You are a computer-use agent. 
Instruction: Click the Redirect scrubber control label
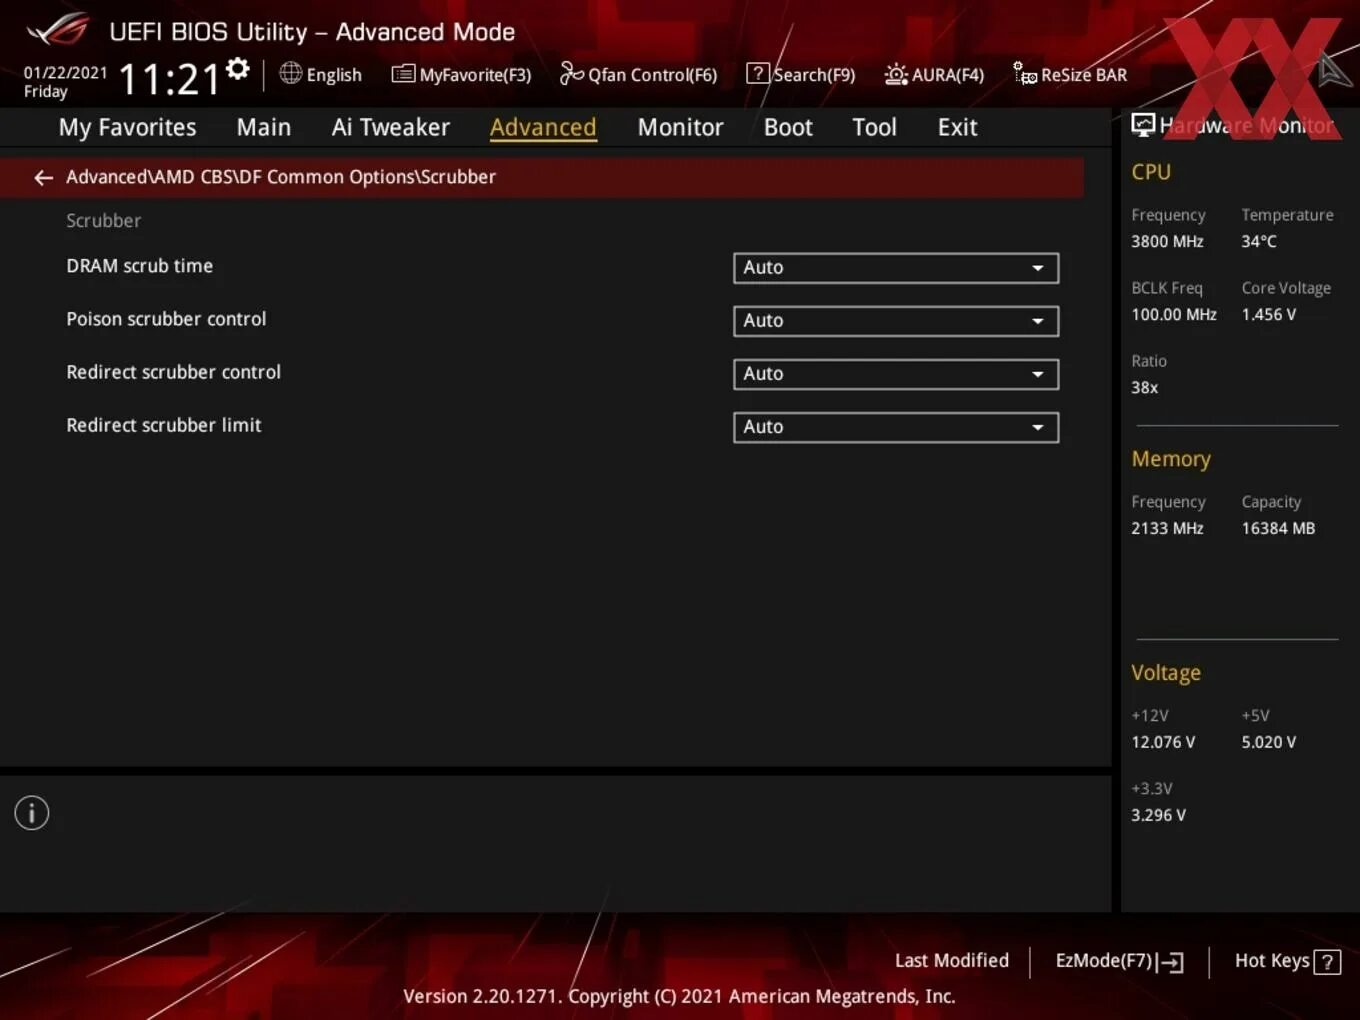coord(173,372)
